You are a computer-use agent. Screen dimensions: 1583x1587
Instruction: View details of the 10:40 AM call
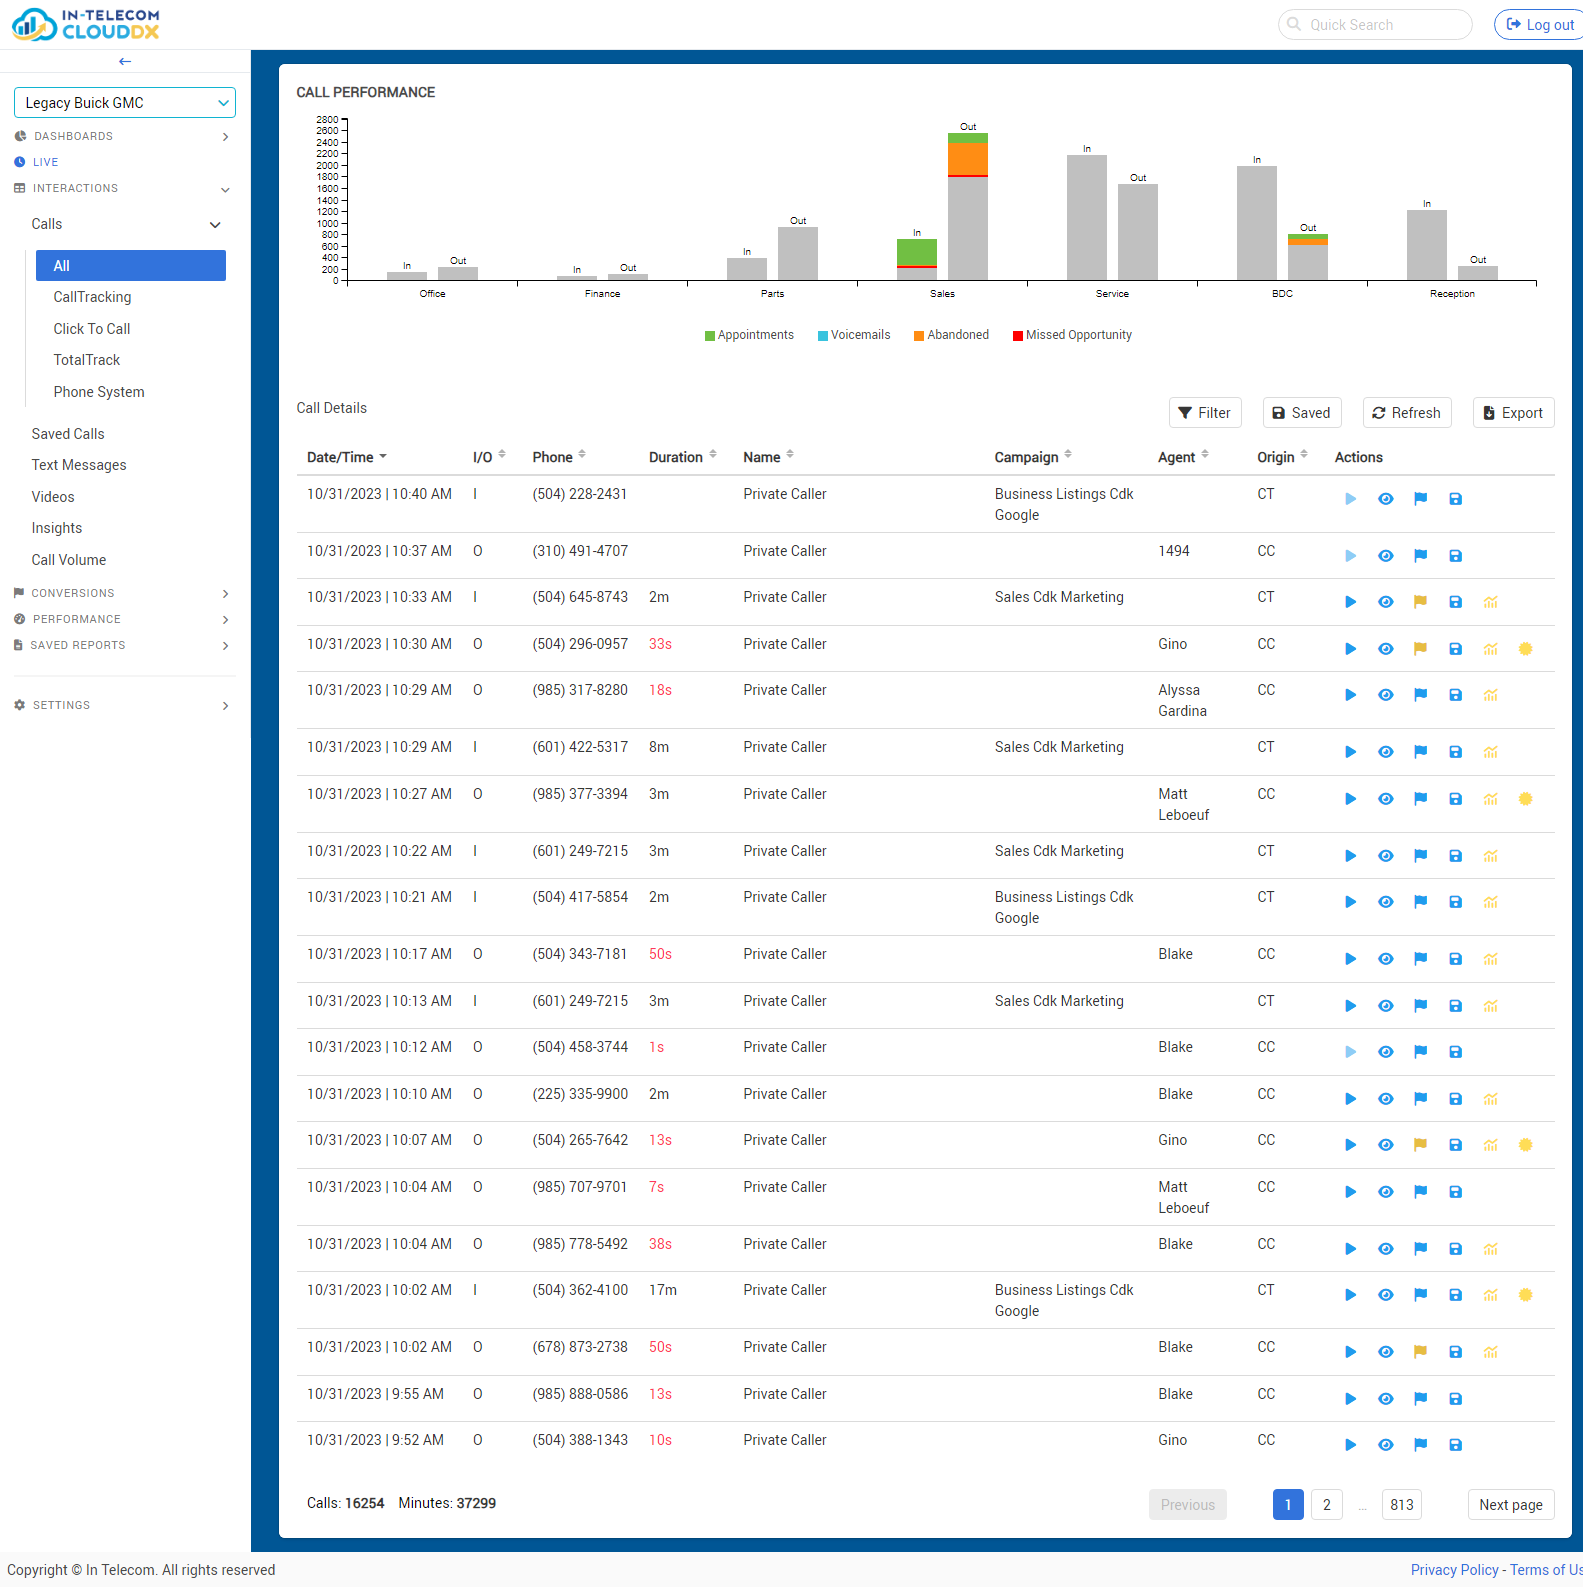(x=1385, y=499)
